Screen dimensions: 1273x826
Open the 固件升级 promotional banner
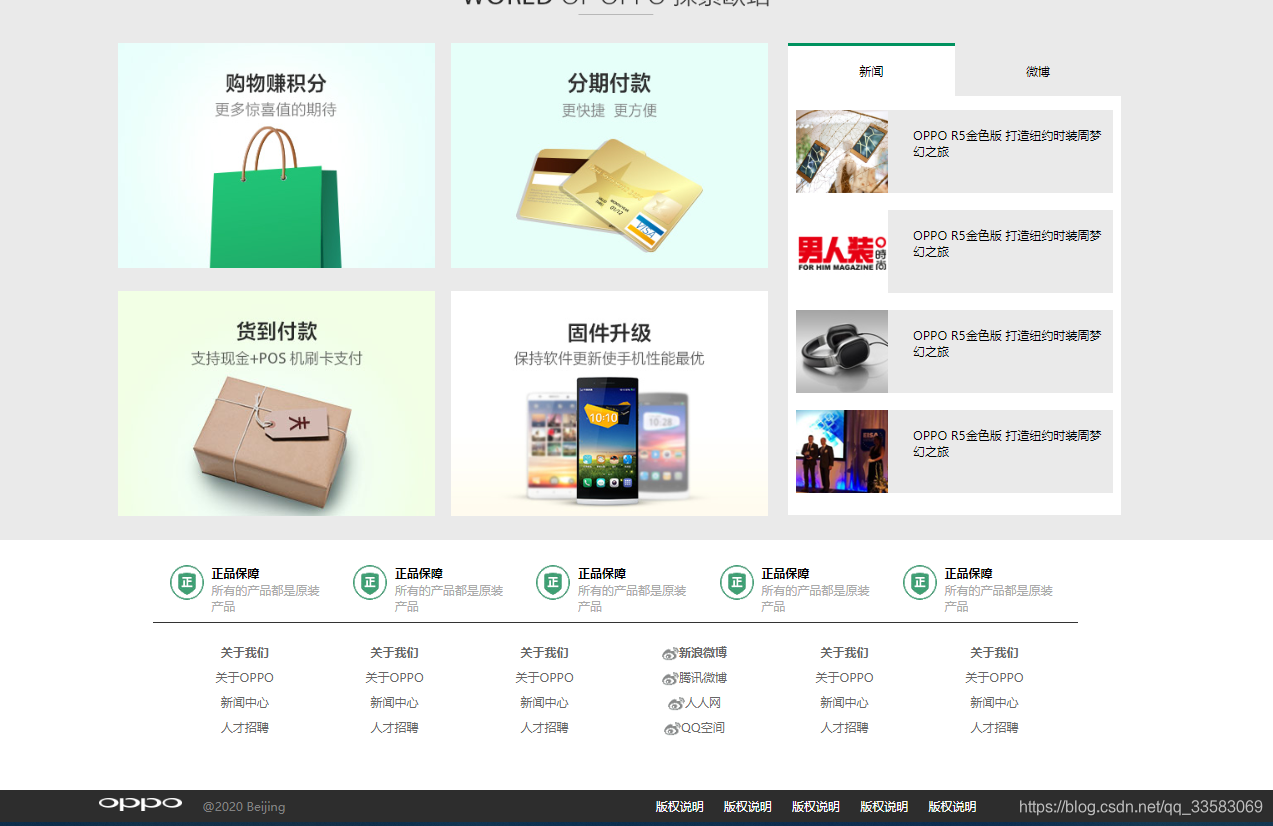pos(608,403)
